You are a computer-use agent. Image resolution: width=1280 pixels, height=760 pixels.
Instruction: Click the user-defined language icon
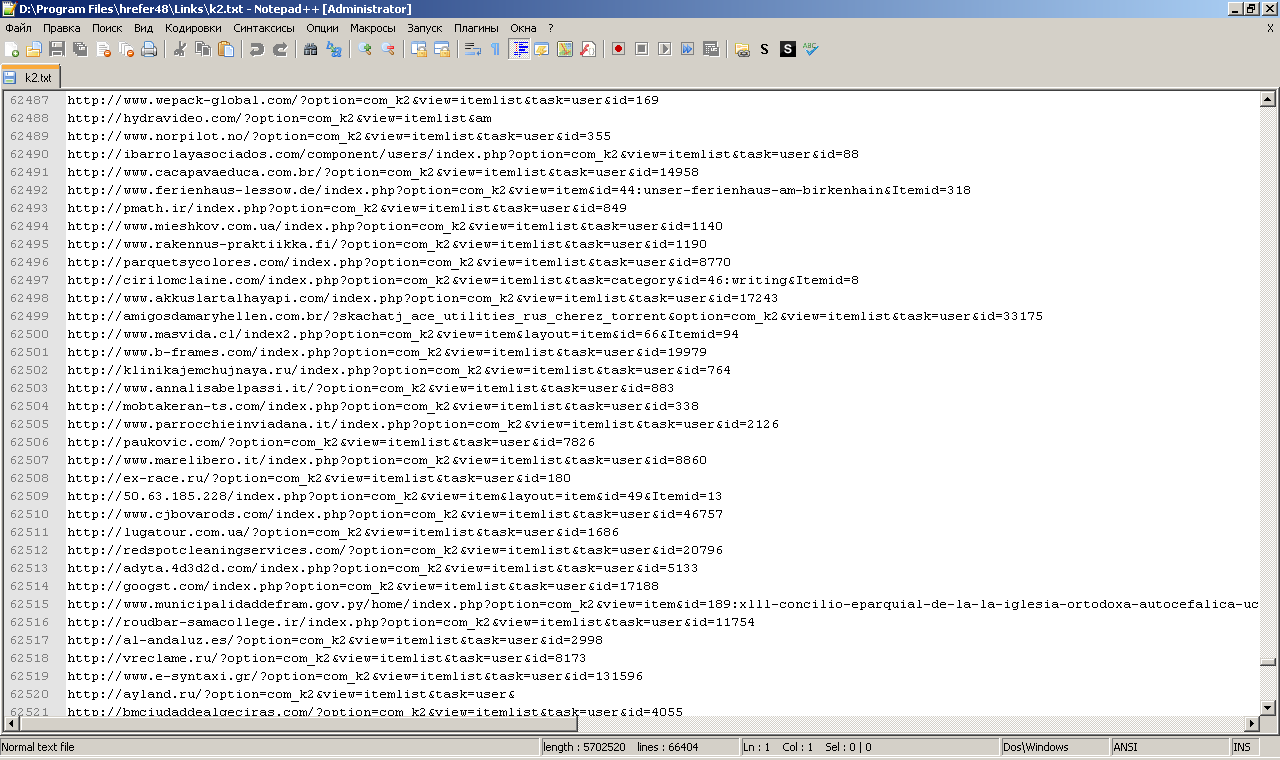542,49
